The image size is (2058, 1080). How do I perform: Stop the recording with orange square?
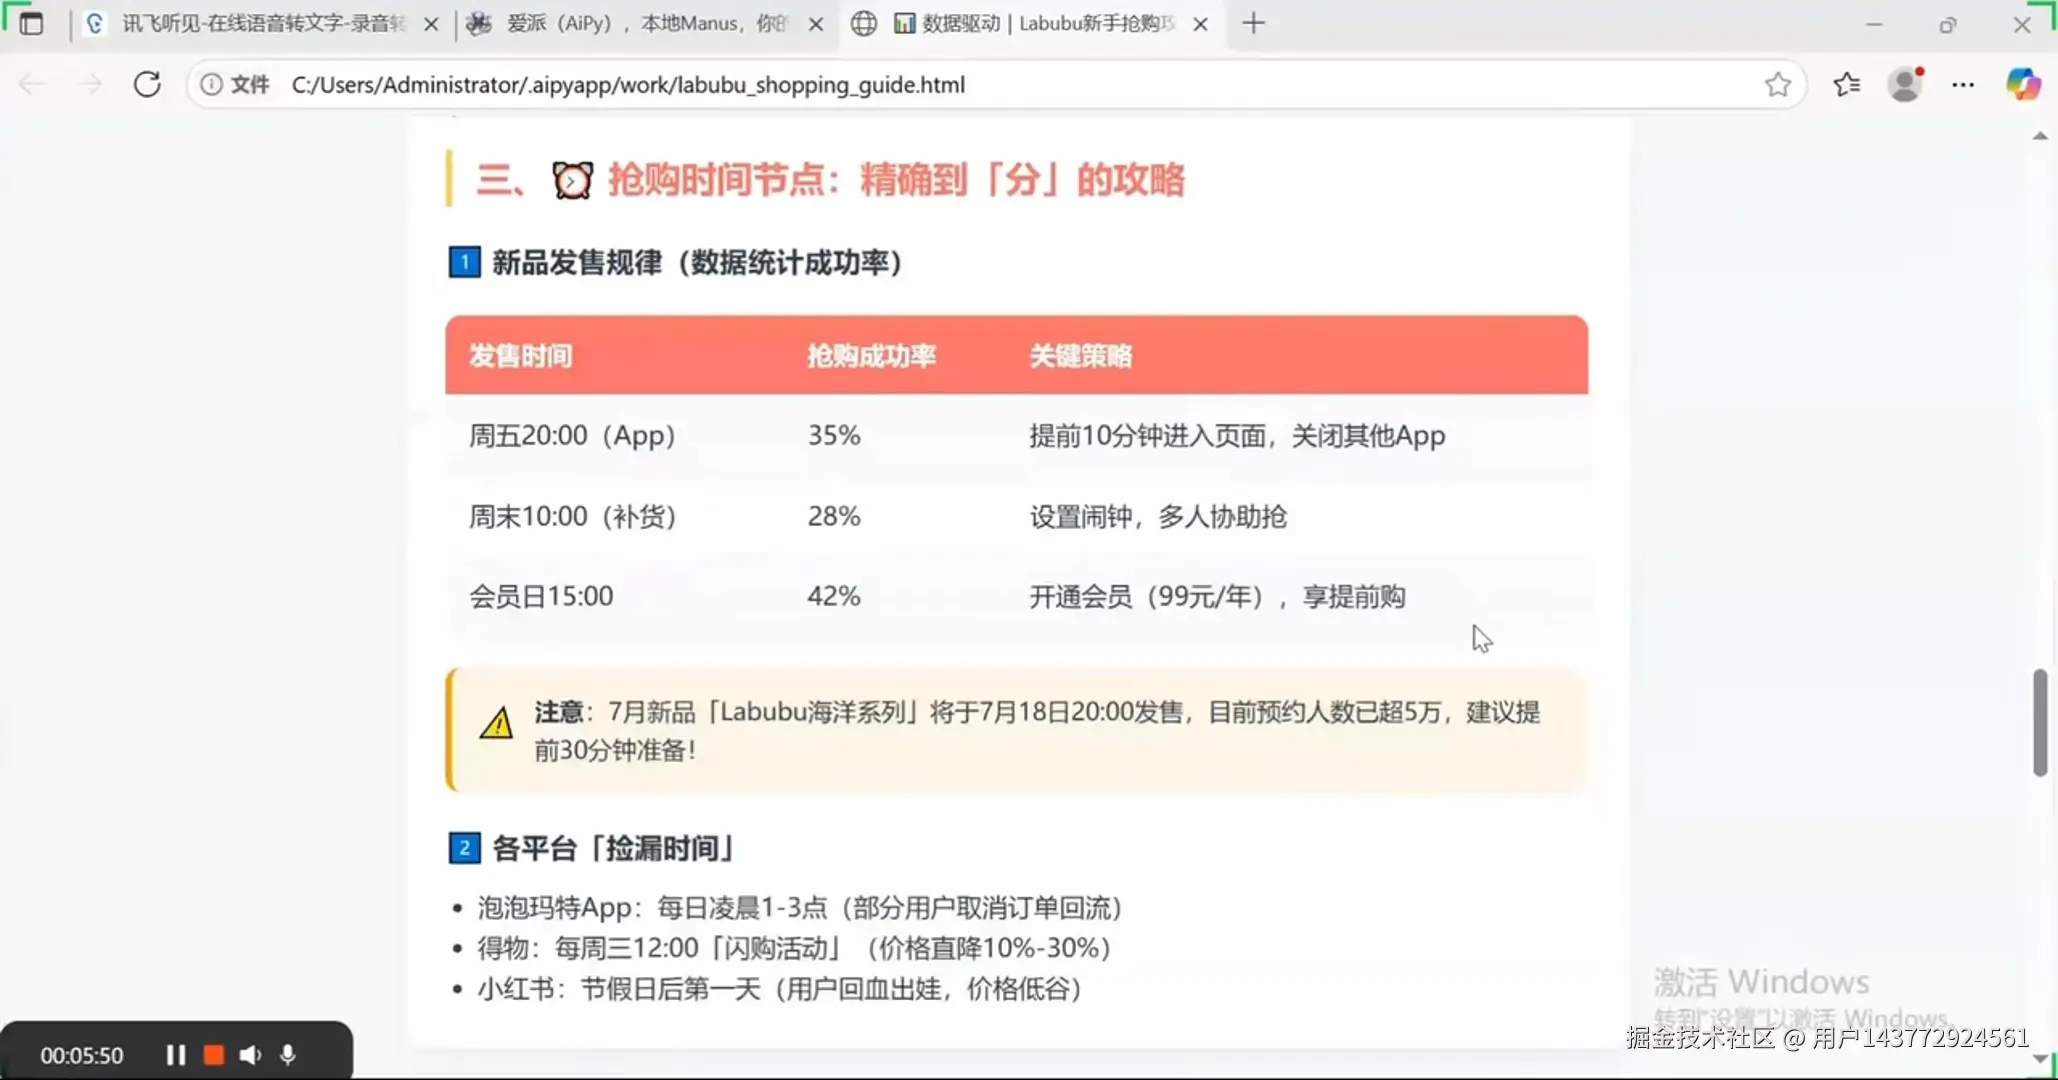(213, 1055)
